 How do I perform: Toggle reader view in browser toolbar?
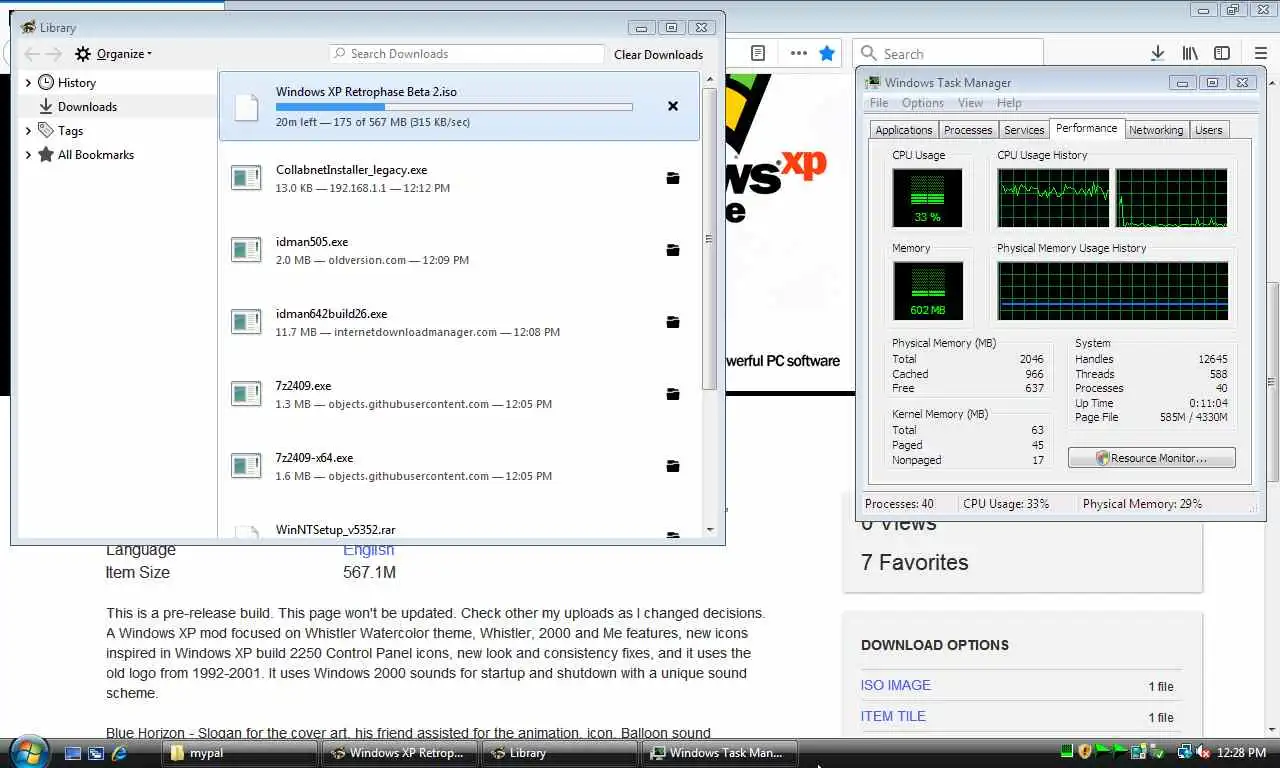(x=758, y=53)
